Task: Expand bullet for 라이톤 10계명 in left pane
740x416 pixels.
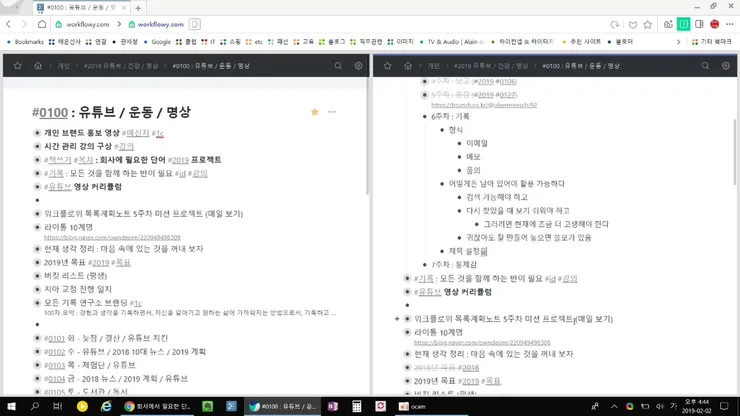Action: coord(37,227)
